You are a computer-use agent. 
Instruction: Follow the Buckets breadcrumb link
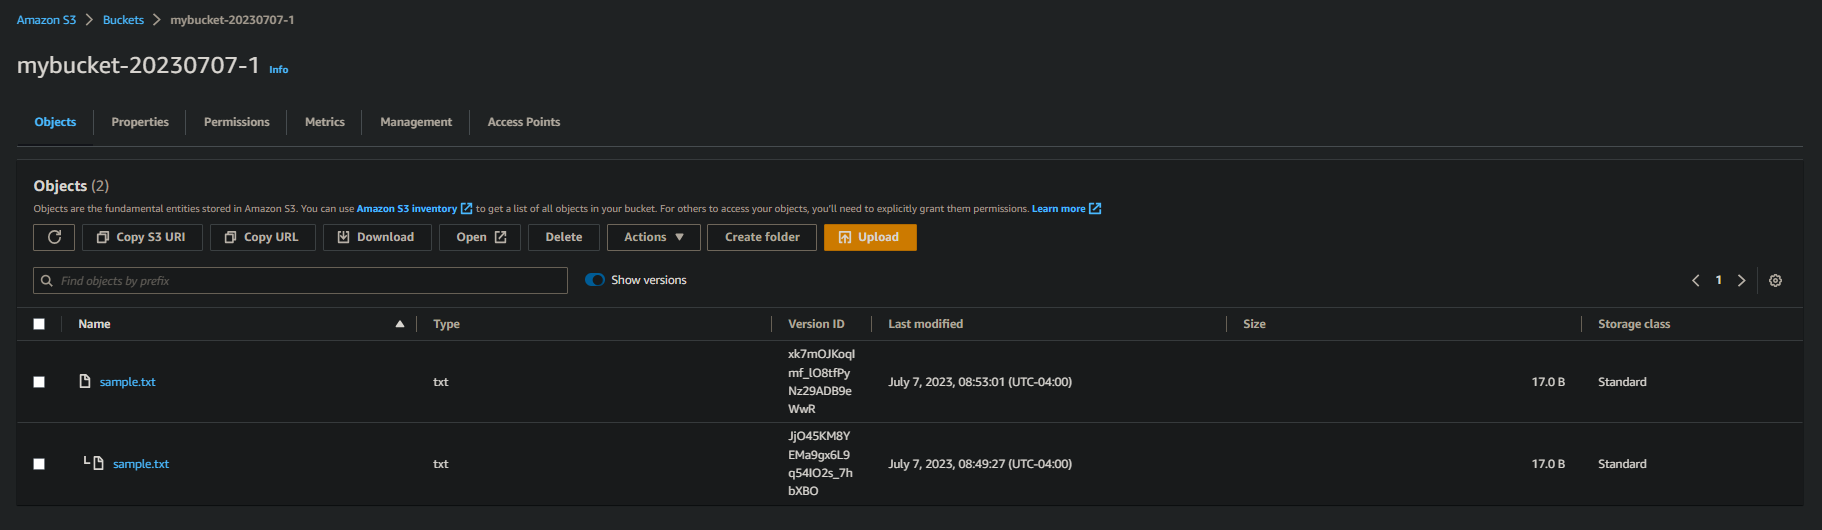[x=123, y=20]
